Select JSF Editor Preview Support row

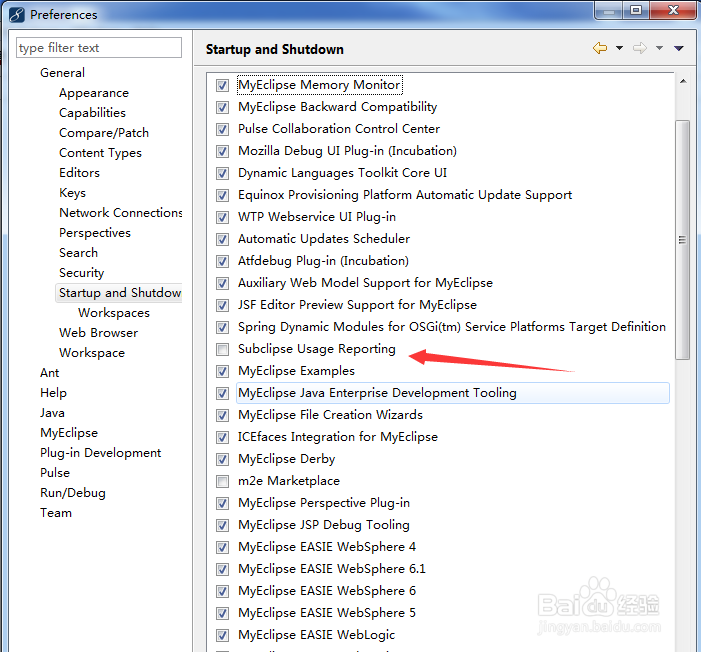click(x=357, y=305)
